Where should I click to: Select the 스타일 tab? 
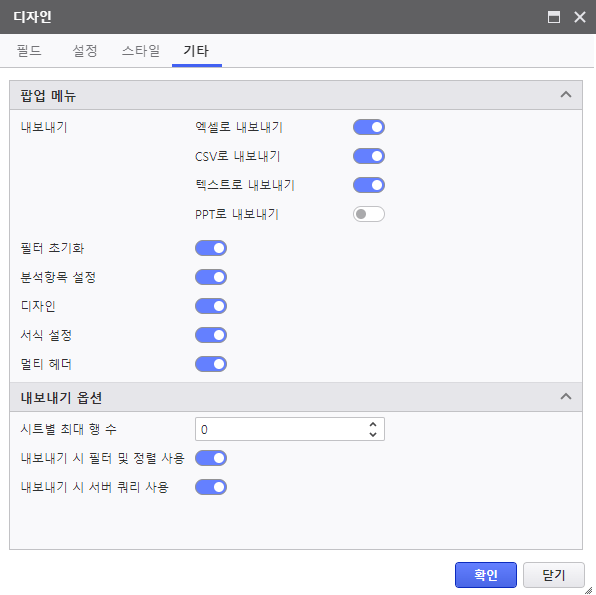(x=141, y=51)
